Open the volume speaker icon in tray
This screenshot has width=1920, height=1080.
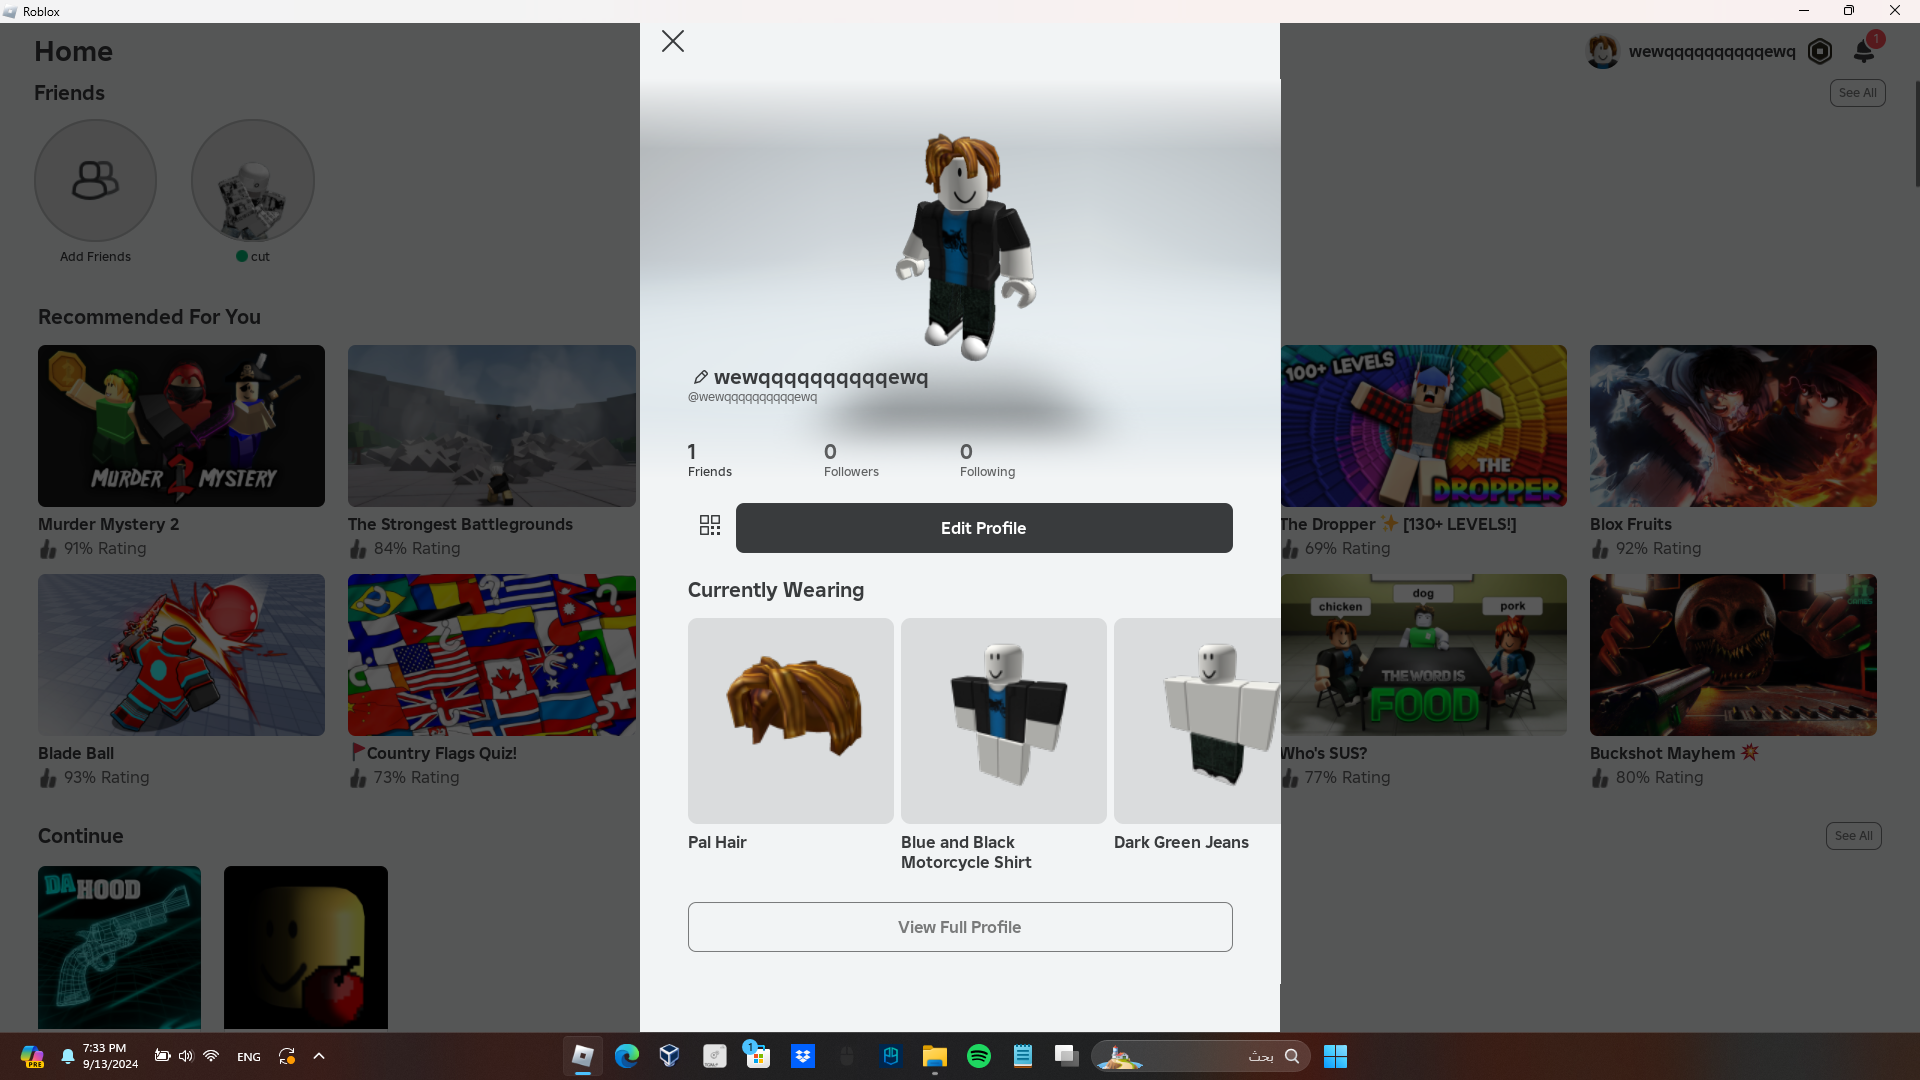point(186,1056)
